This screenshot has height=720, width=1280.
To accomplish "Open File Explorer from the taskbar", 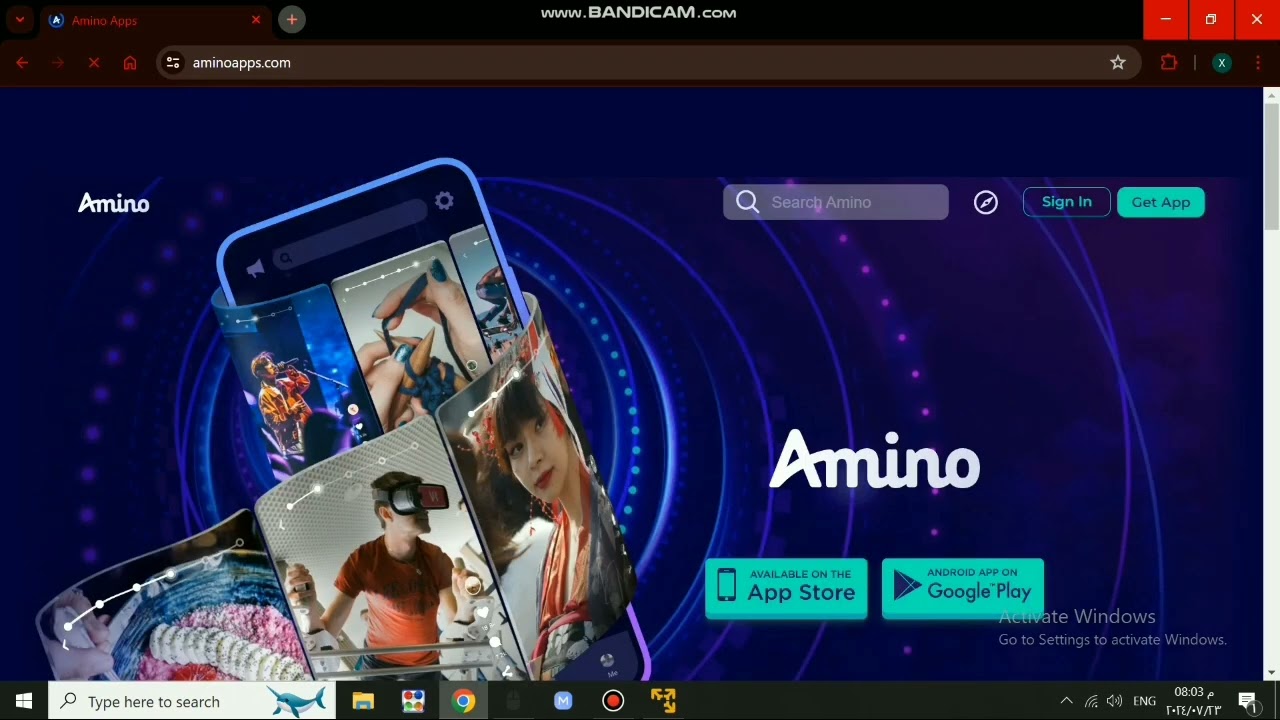I will (x=363, y=701).
